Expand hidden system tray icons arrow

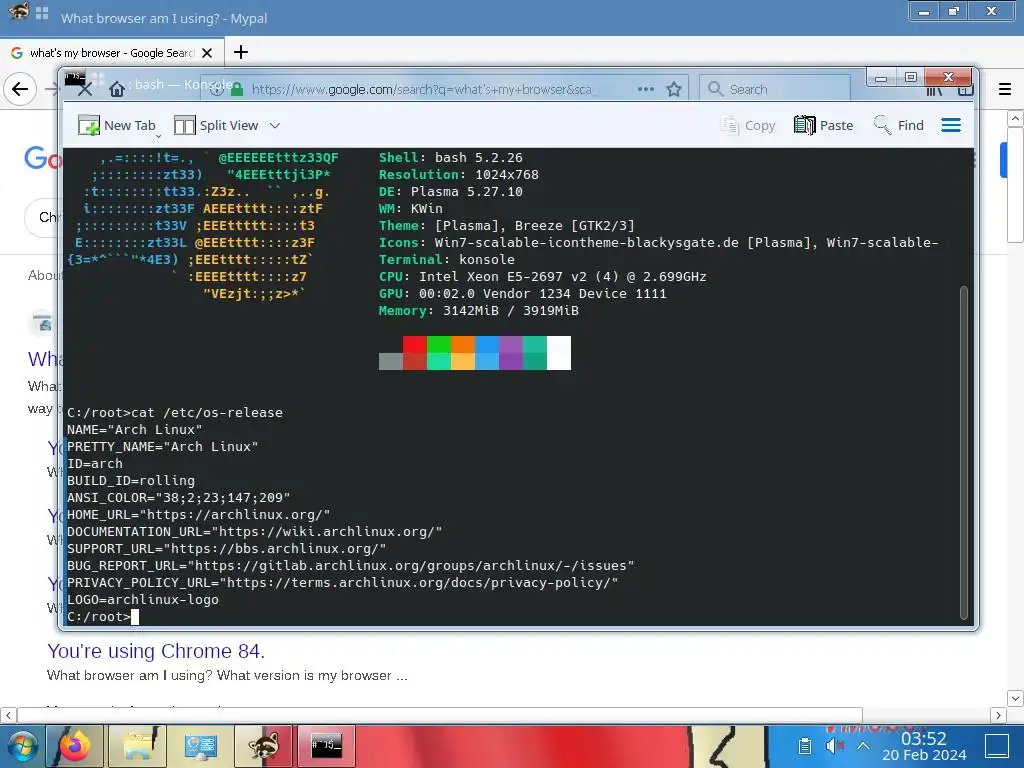tap(863, 746)
